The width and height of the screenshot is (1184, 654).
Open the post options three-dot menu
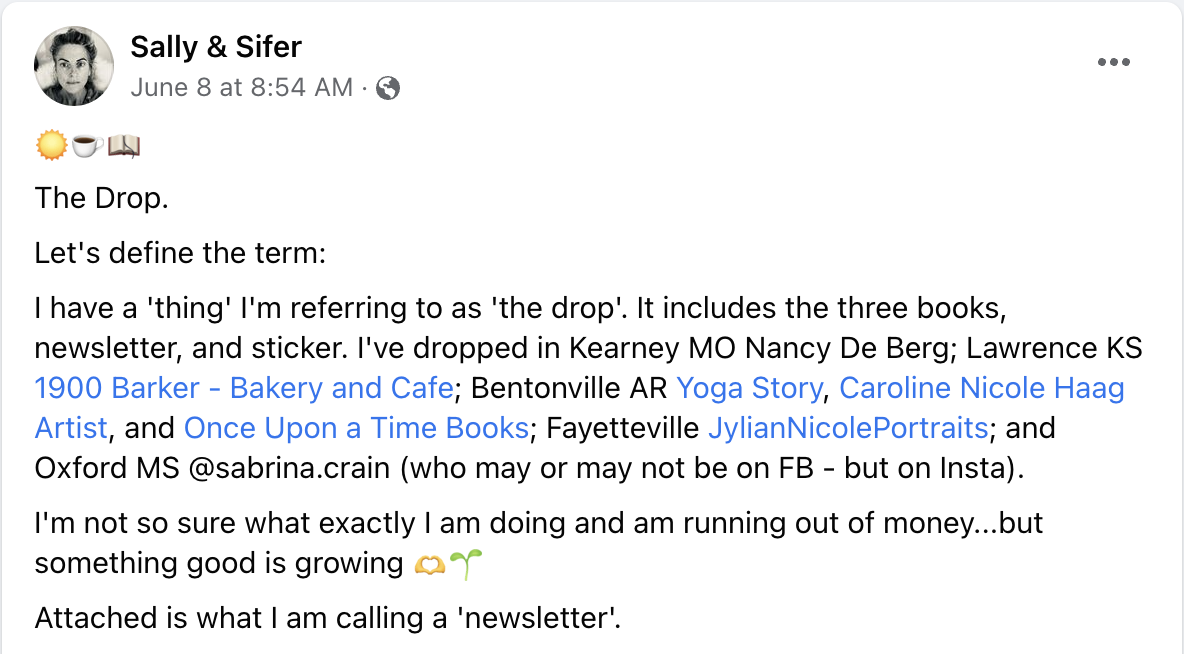tap(1113, 62)
